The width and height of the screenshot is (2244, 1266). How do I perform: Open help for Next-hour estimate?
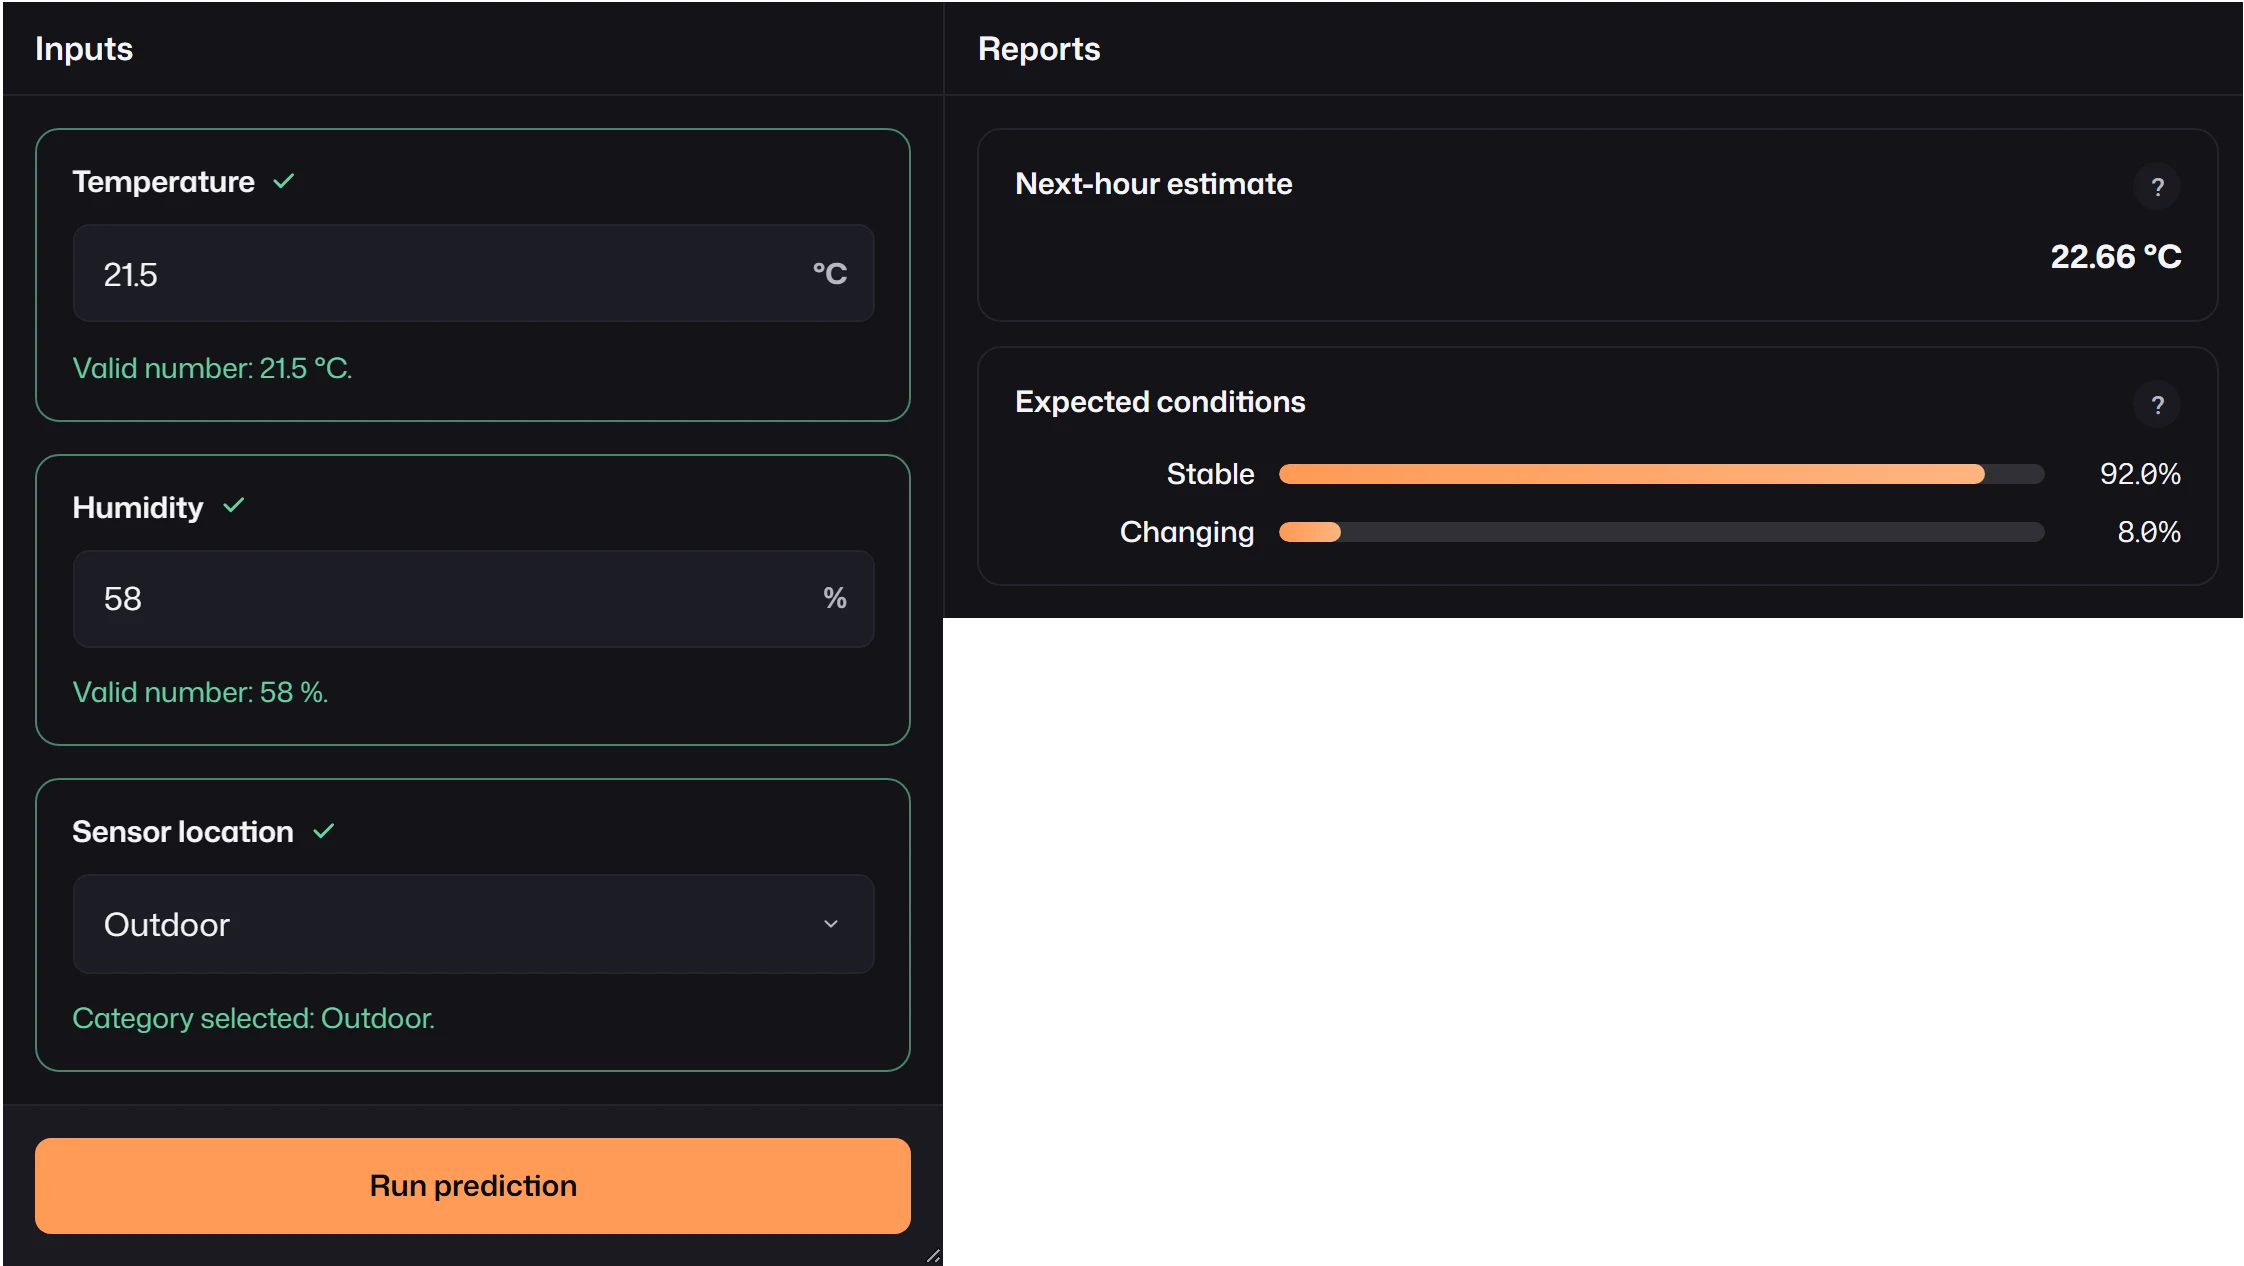2157,187
